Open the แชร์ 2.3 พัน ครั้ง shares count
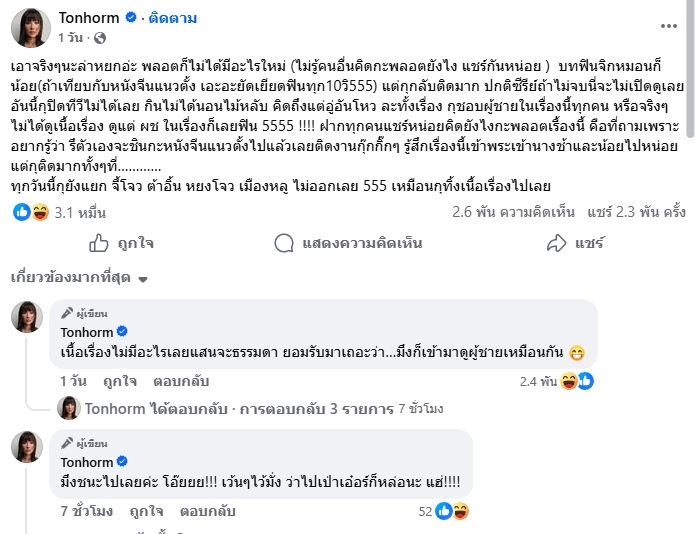 click(x=636, y=212)
